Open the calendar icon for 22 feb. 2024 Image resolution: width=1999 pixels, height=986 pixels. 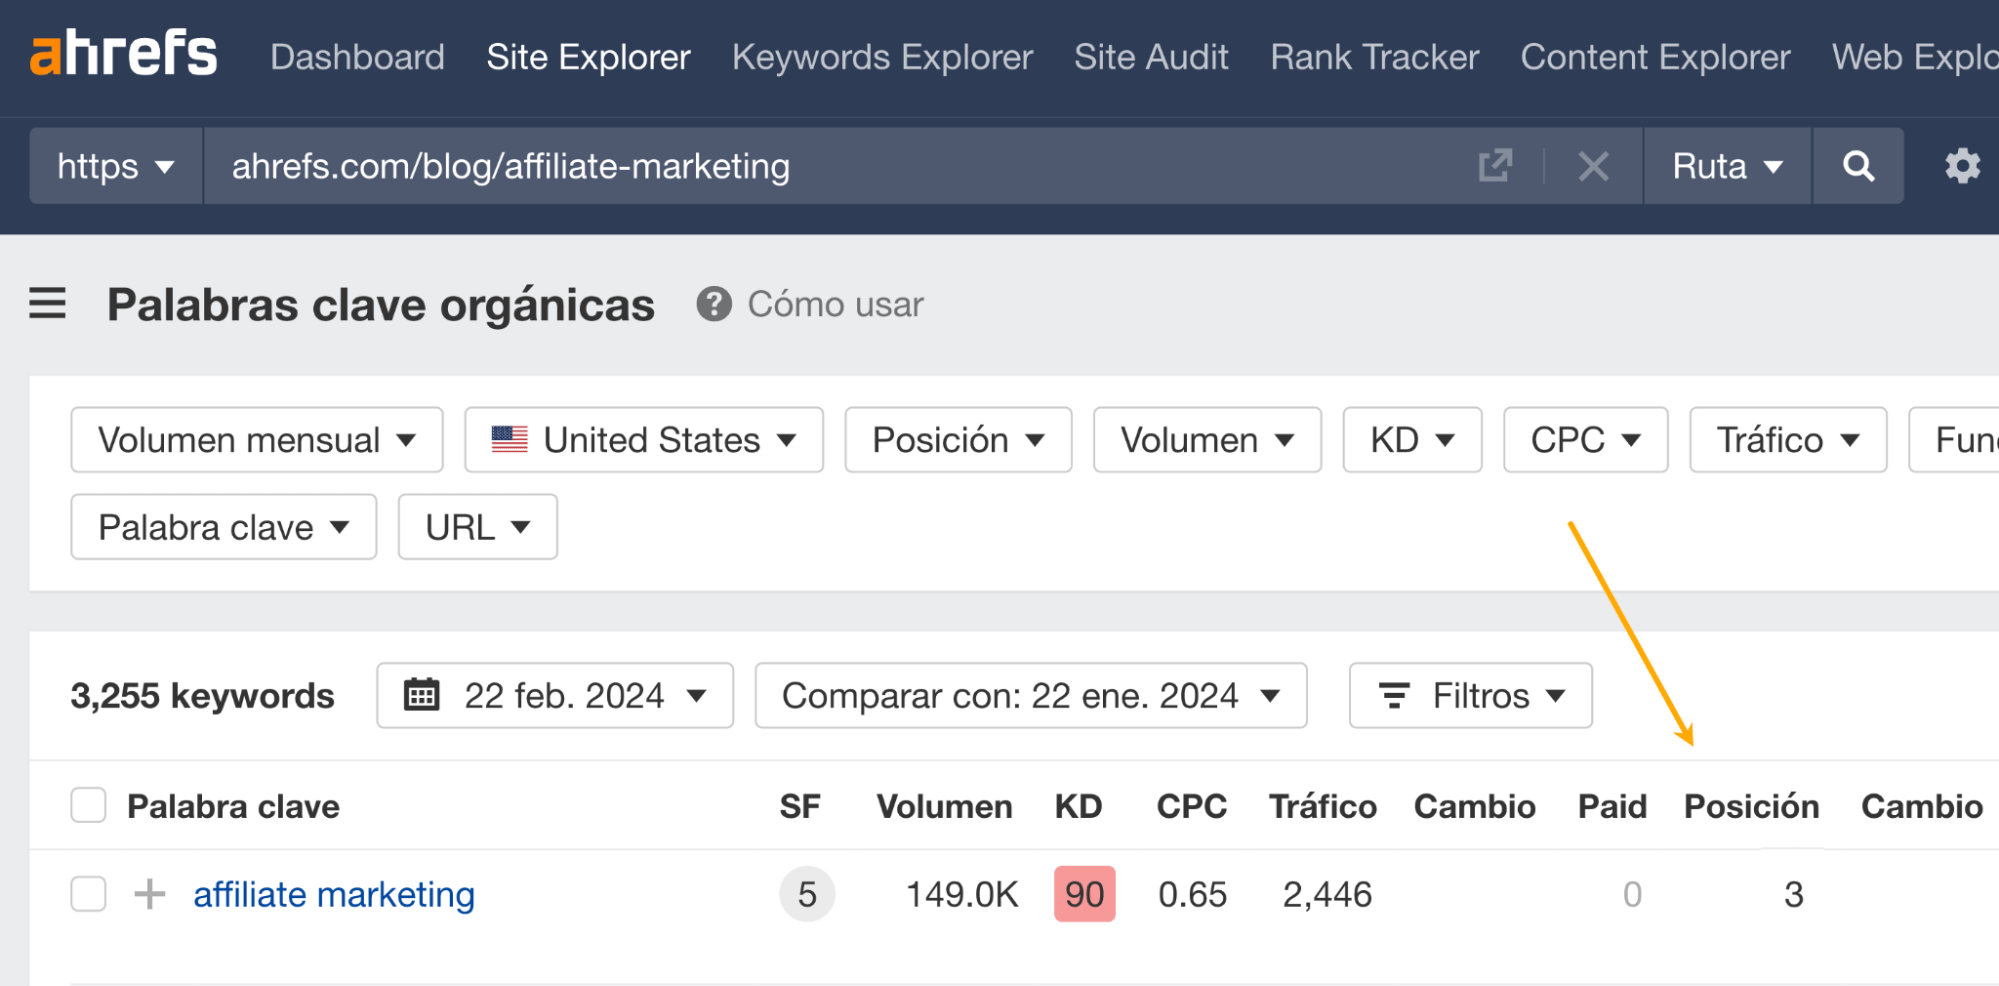[424, 695]
